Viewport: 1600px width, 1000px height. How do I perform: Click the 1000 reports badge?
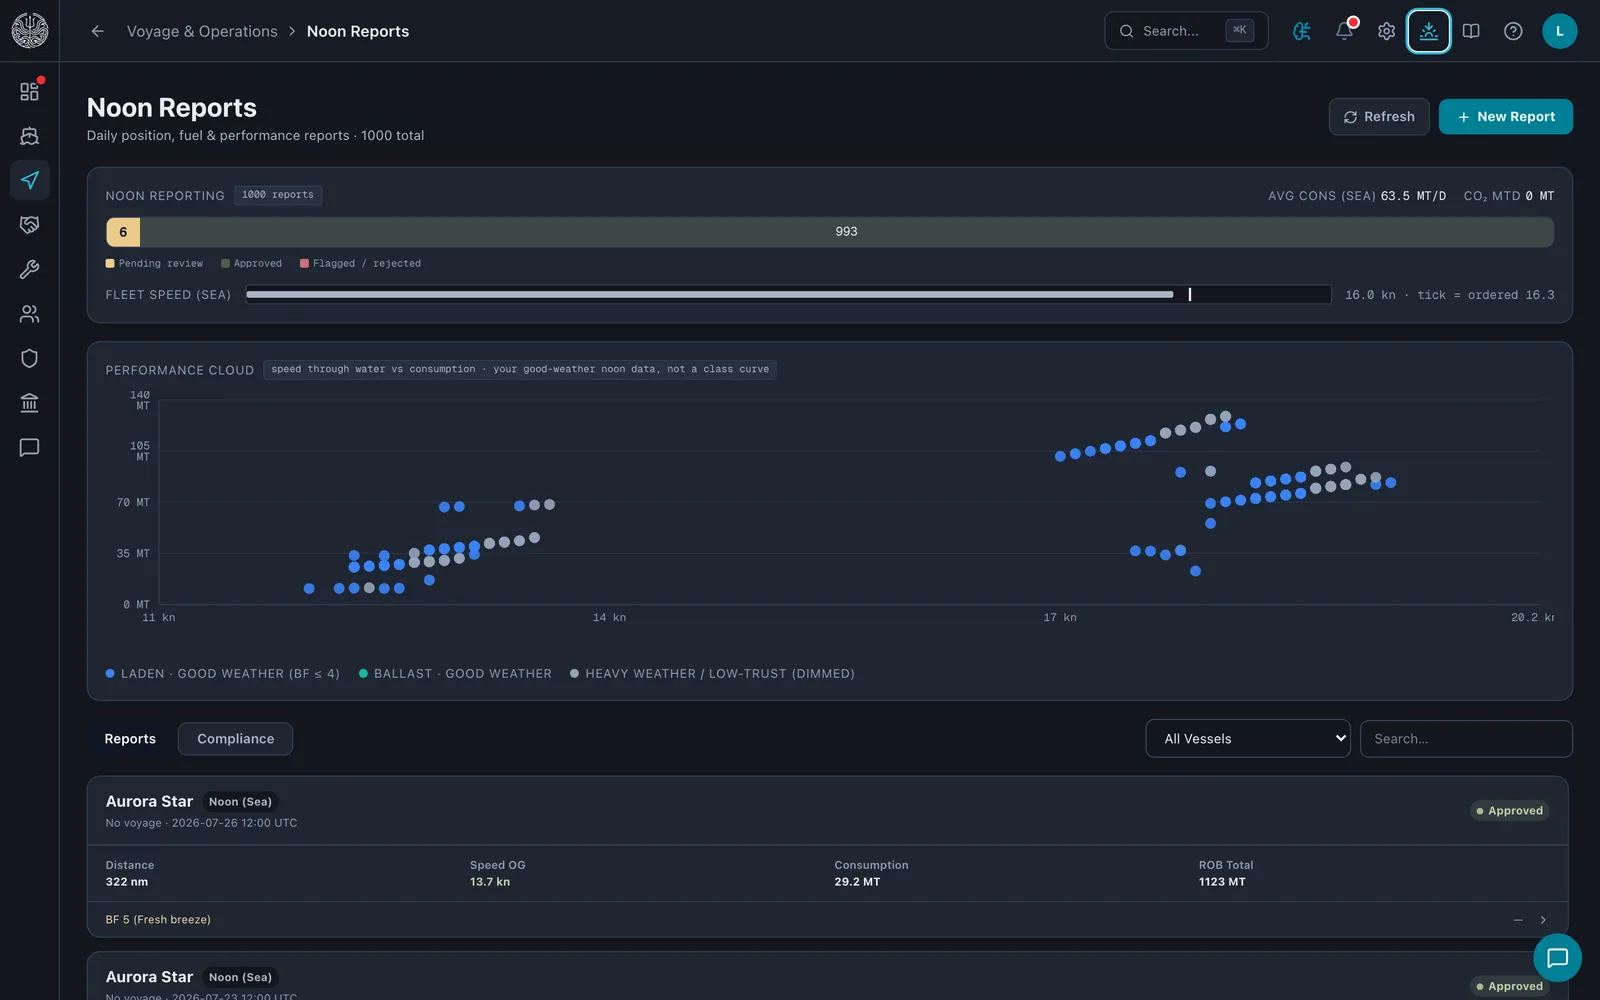pos(278,195)
